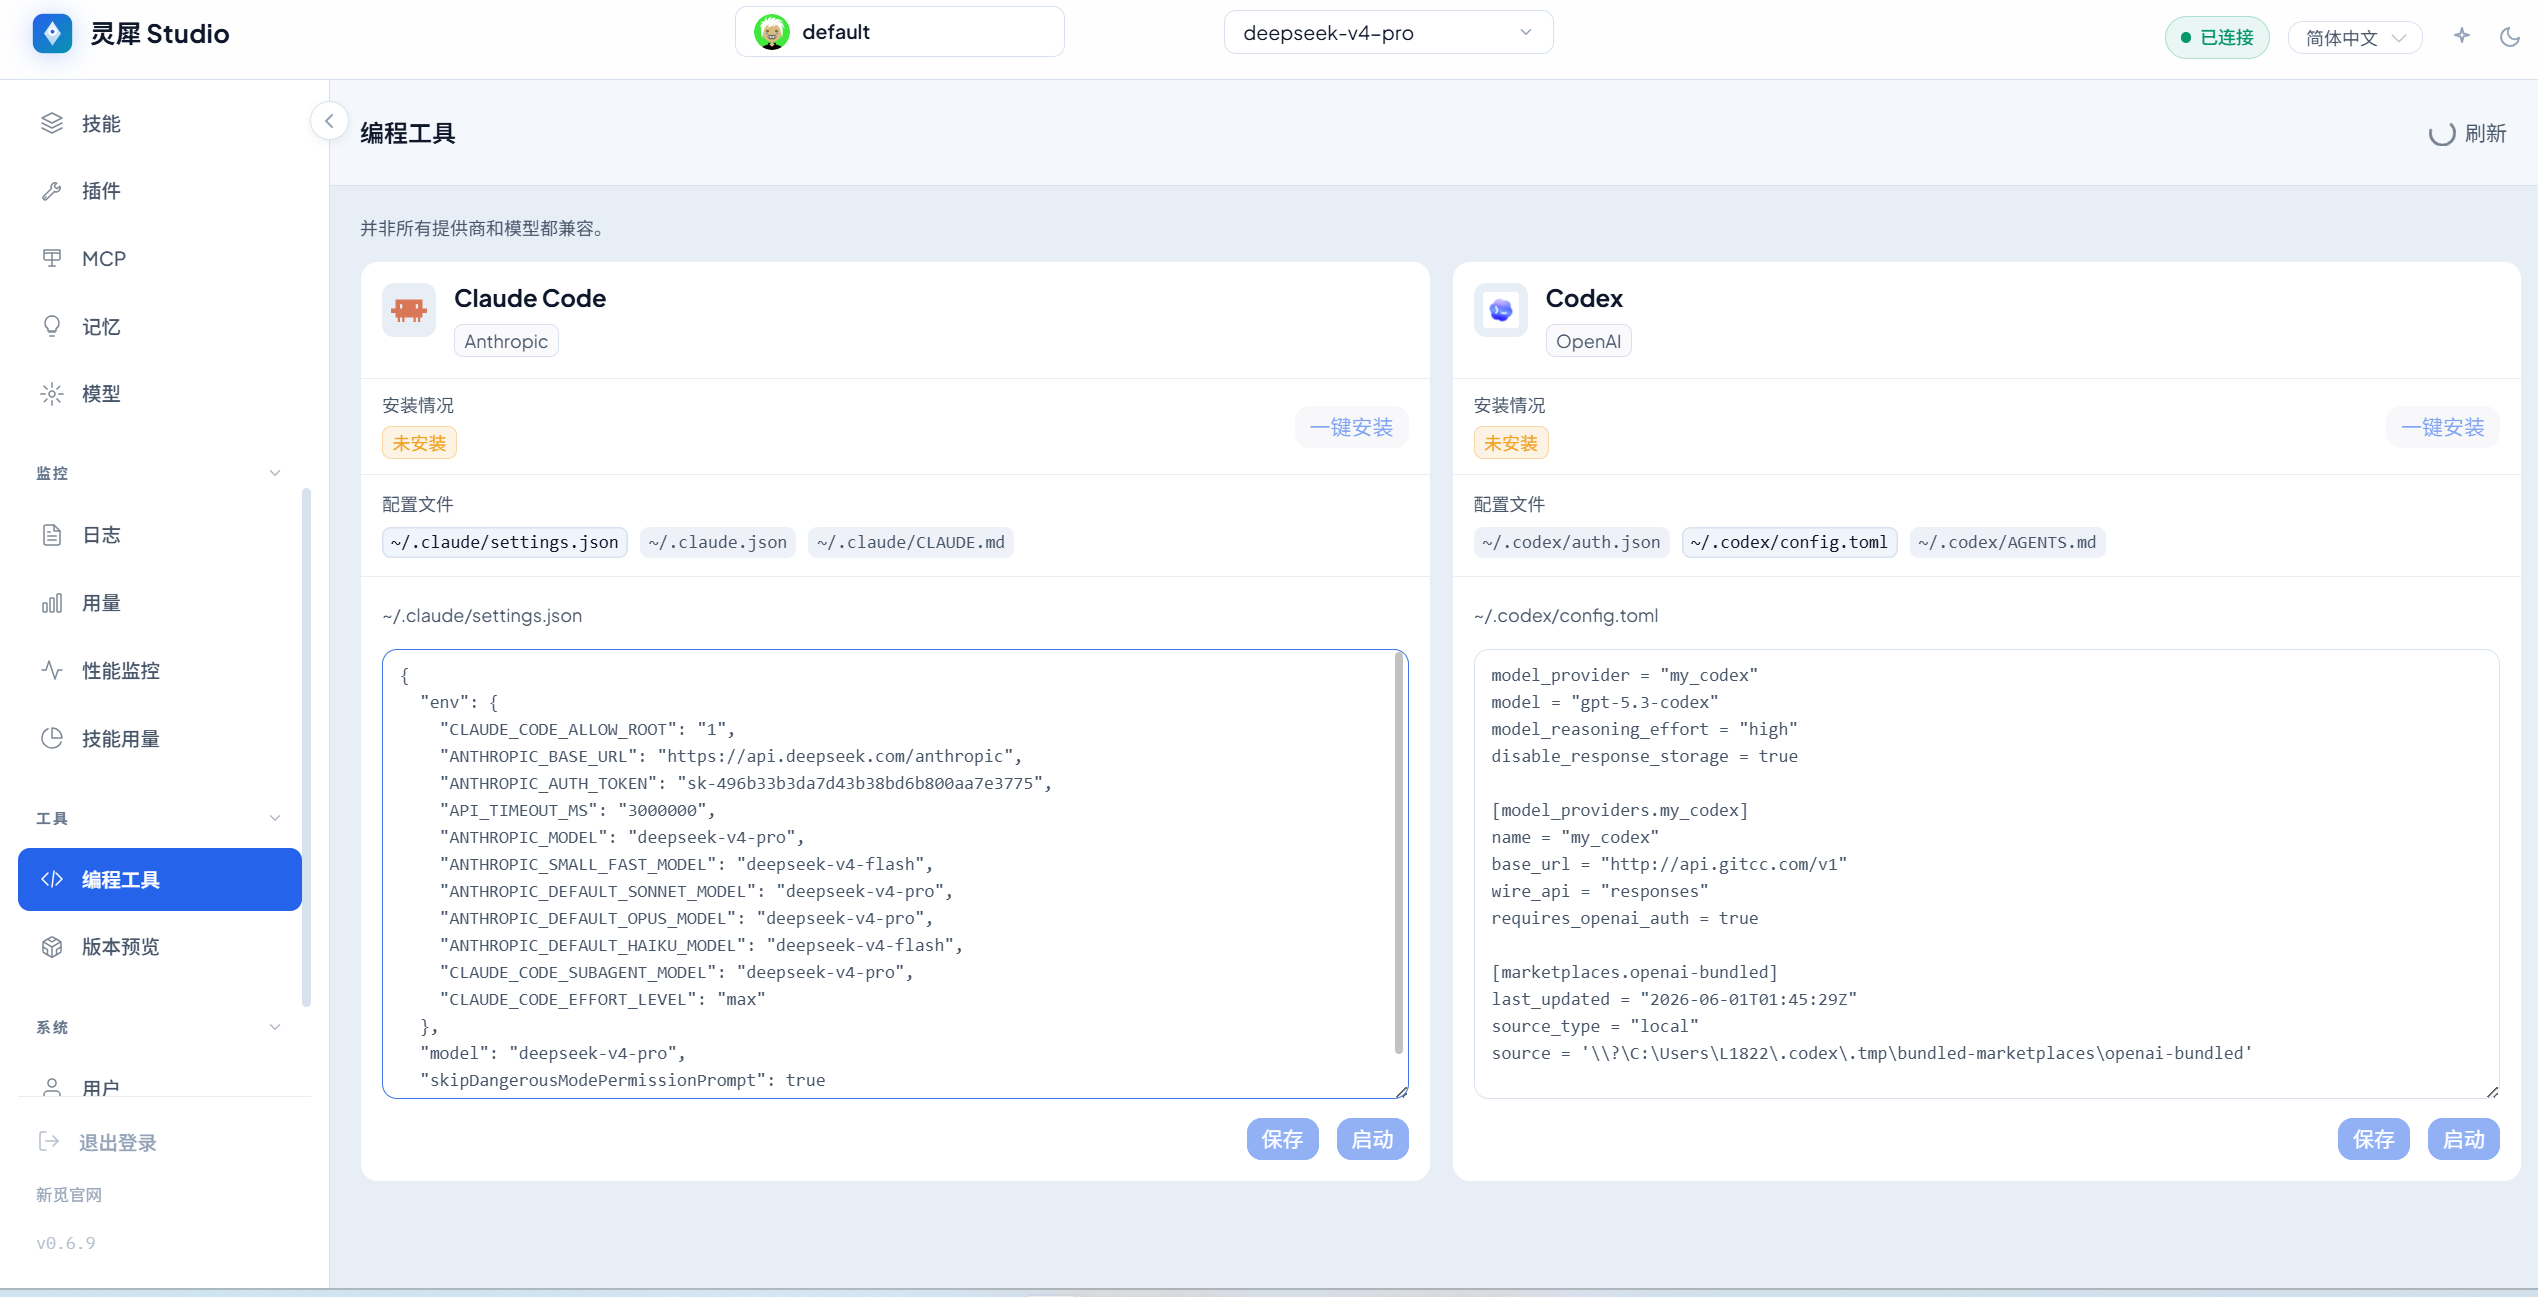
Task: Open the 用量 bar chart icon
Action: click(52, 603)
